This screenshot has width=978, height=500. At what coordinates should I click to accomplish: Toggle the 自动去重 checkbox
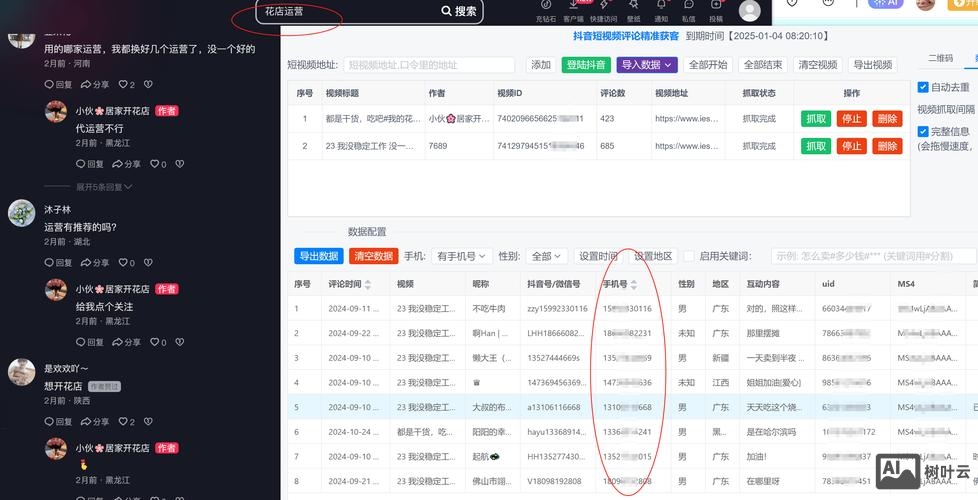point(923,87)
